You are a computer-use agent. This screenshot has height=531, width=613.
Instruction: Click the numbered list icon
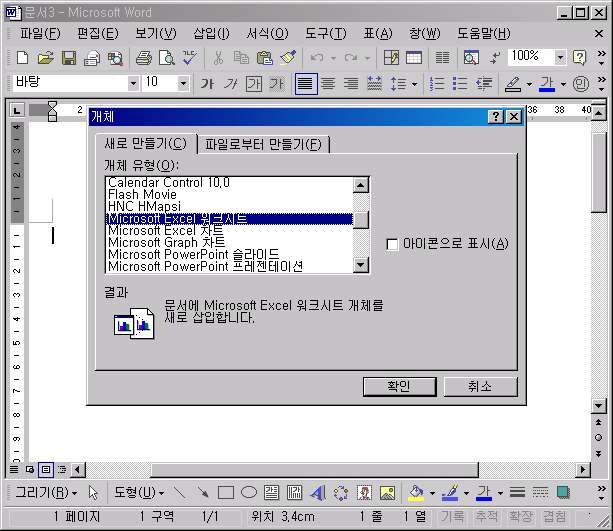pyautogui.click(x=437, y=83)
